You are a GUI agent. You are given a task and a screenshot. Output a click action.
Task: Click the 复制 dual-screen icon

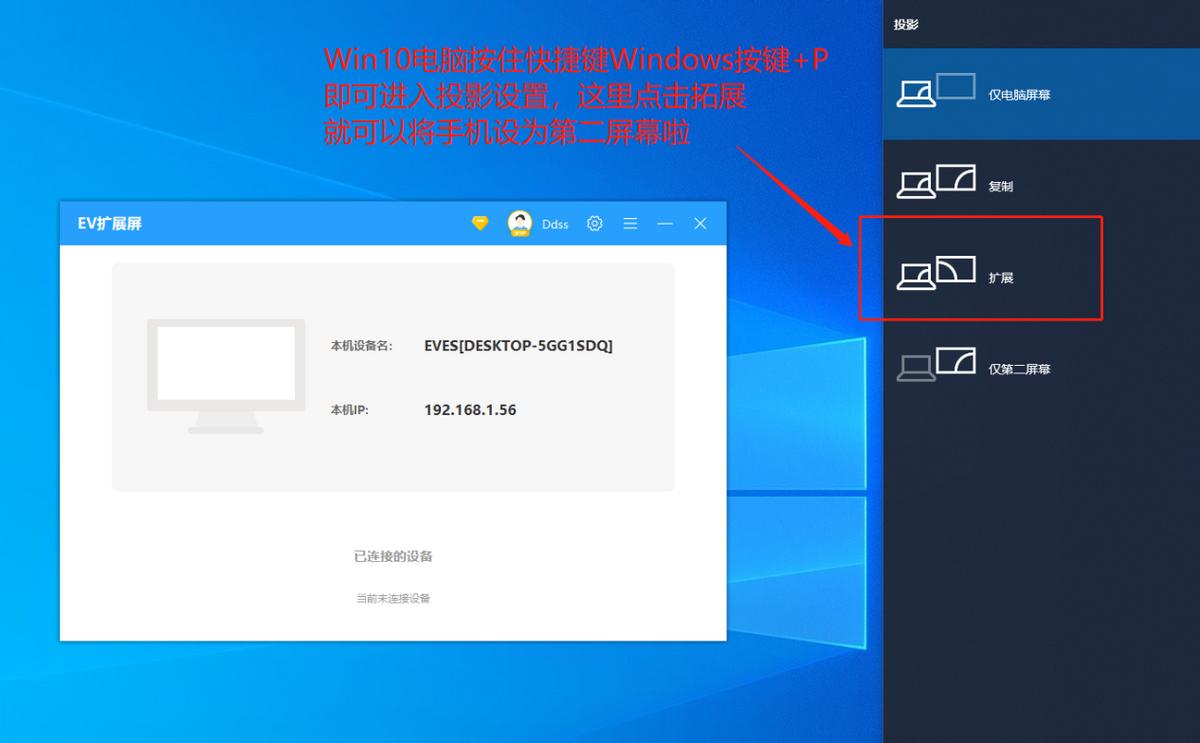[936, 182]
